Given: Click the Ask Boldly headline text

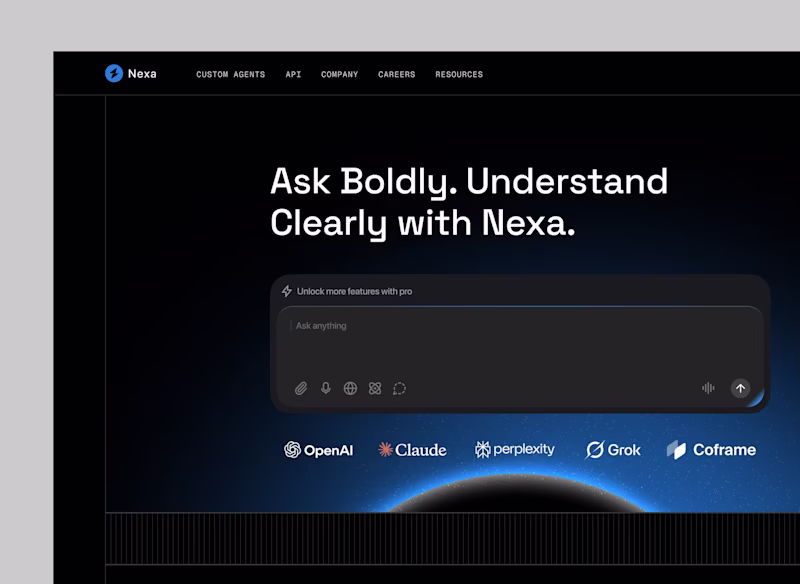Looking at the screenshot, I should (469, 202).
